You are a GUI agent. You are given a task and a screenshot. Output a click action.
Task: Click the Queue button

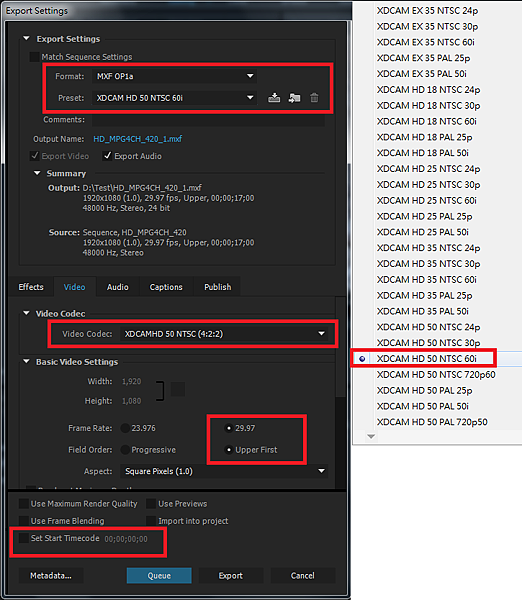[x=159, y=576]
